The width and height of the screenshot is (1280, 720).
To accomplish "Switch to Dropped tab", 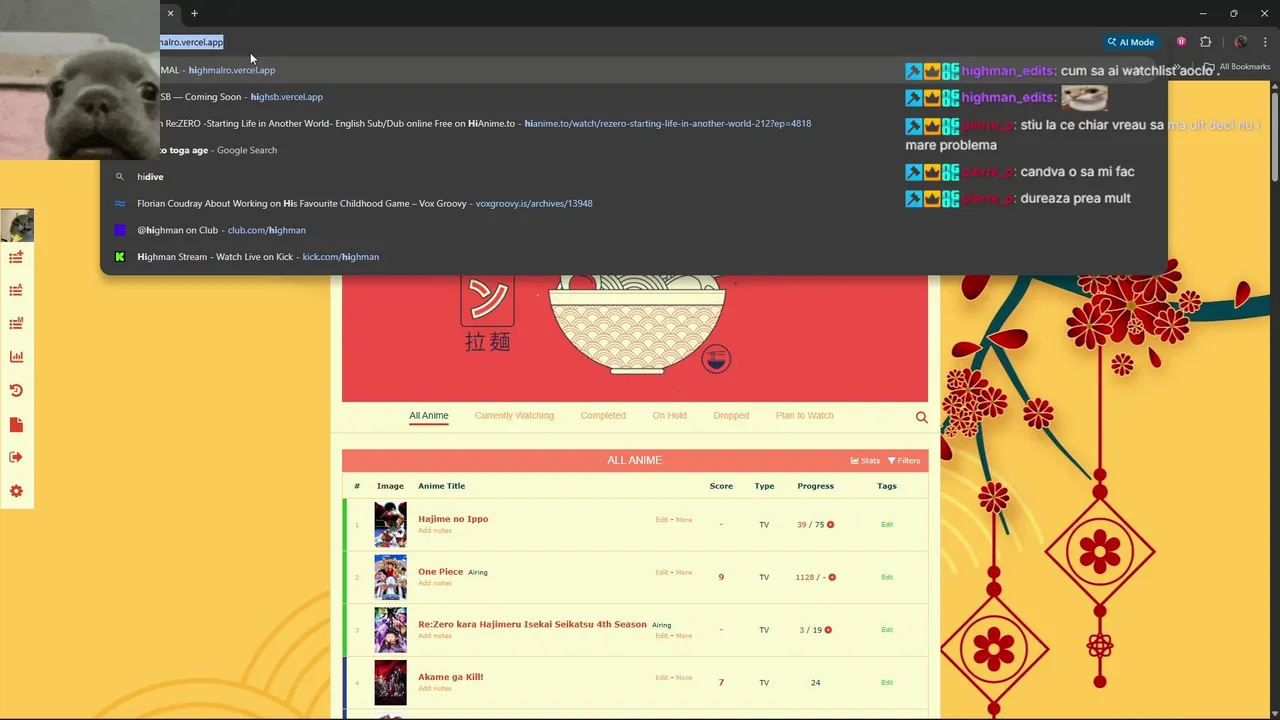I will click(x=731, y=416).
